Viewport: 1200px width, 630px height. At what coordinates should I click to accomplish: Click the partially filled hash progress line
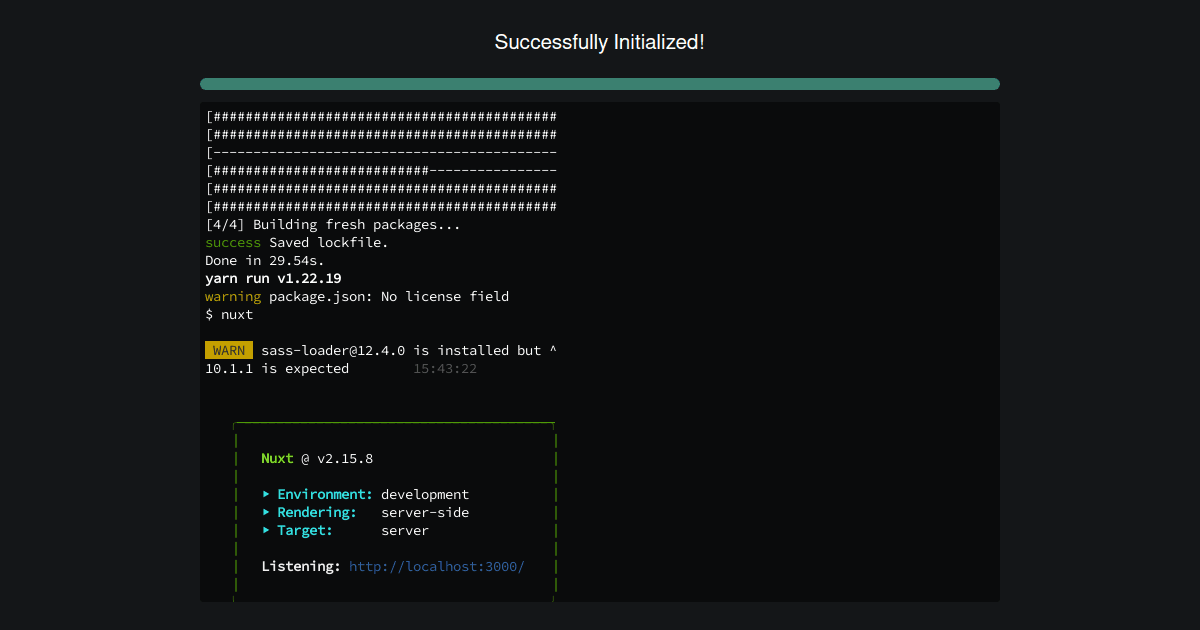click(381, 170)
